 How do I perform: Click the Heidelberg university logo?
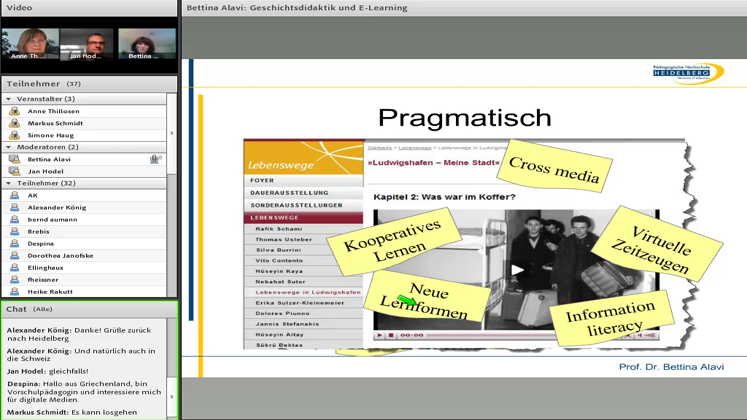[x=686, y=73]
